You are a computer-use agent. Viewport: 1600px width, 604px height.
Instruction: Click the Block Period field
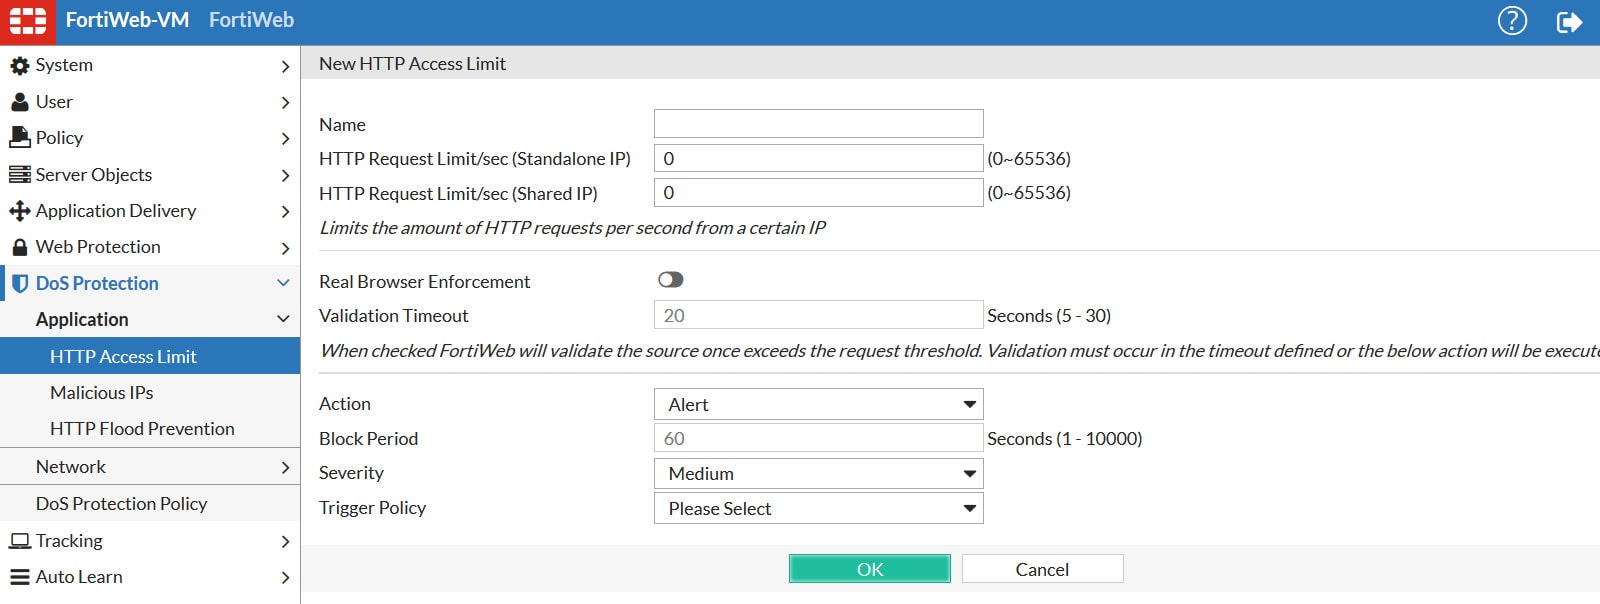818,438
